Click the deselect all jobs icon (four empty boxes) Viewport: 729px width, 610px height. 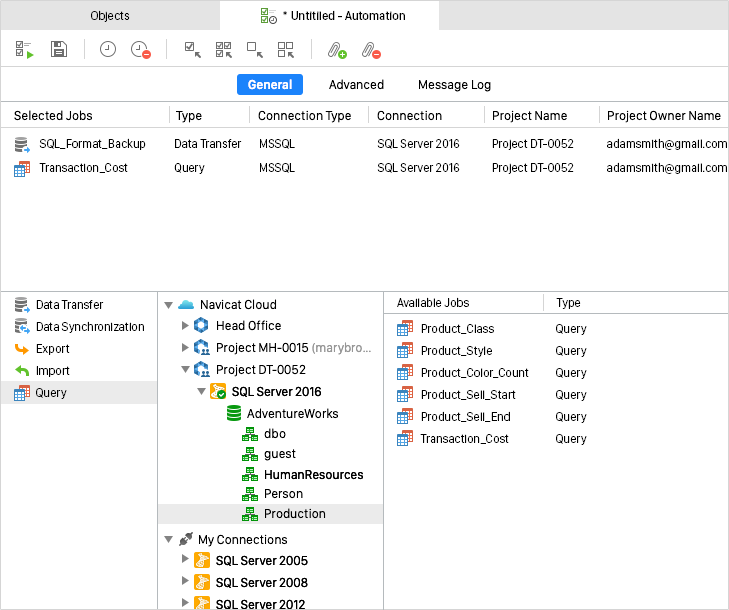coord(285,49)
